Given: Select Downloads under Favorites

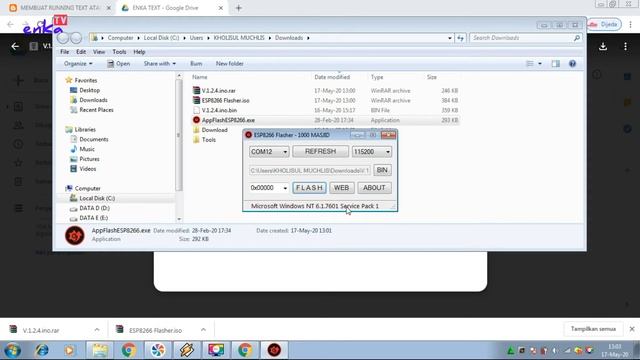Looking at the screenshot, I should pyautogui.click(x=93, y=100).
